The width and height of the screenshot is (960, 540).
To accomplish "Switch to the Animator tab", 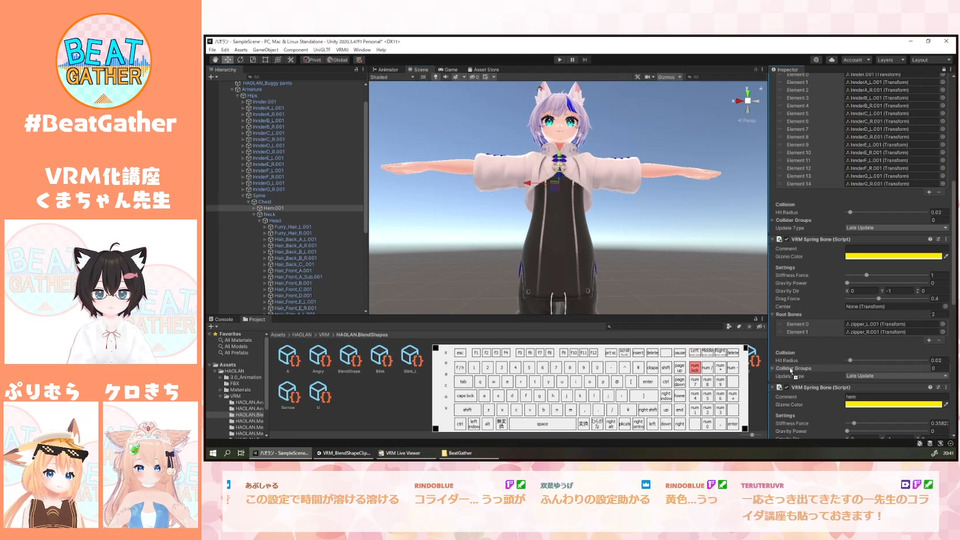I will pyautogui.click(x=385, y=70).
